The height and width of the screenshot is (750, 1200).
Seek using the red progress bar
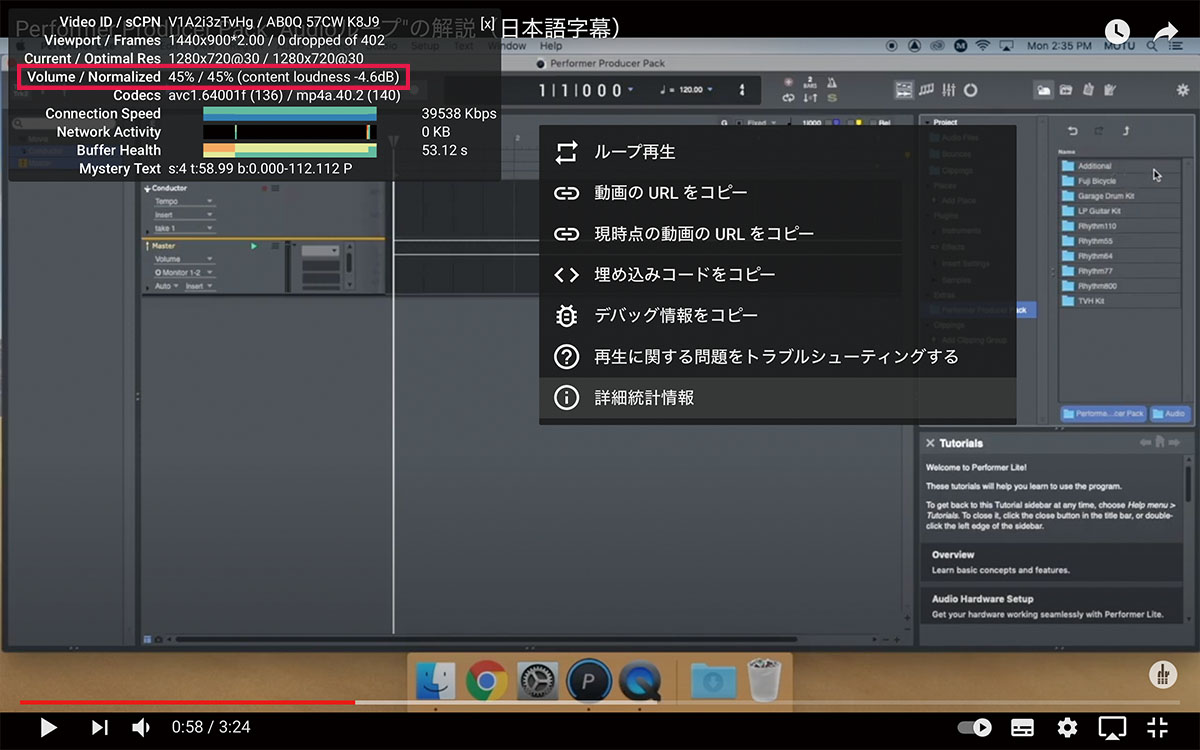coord(187,702)
